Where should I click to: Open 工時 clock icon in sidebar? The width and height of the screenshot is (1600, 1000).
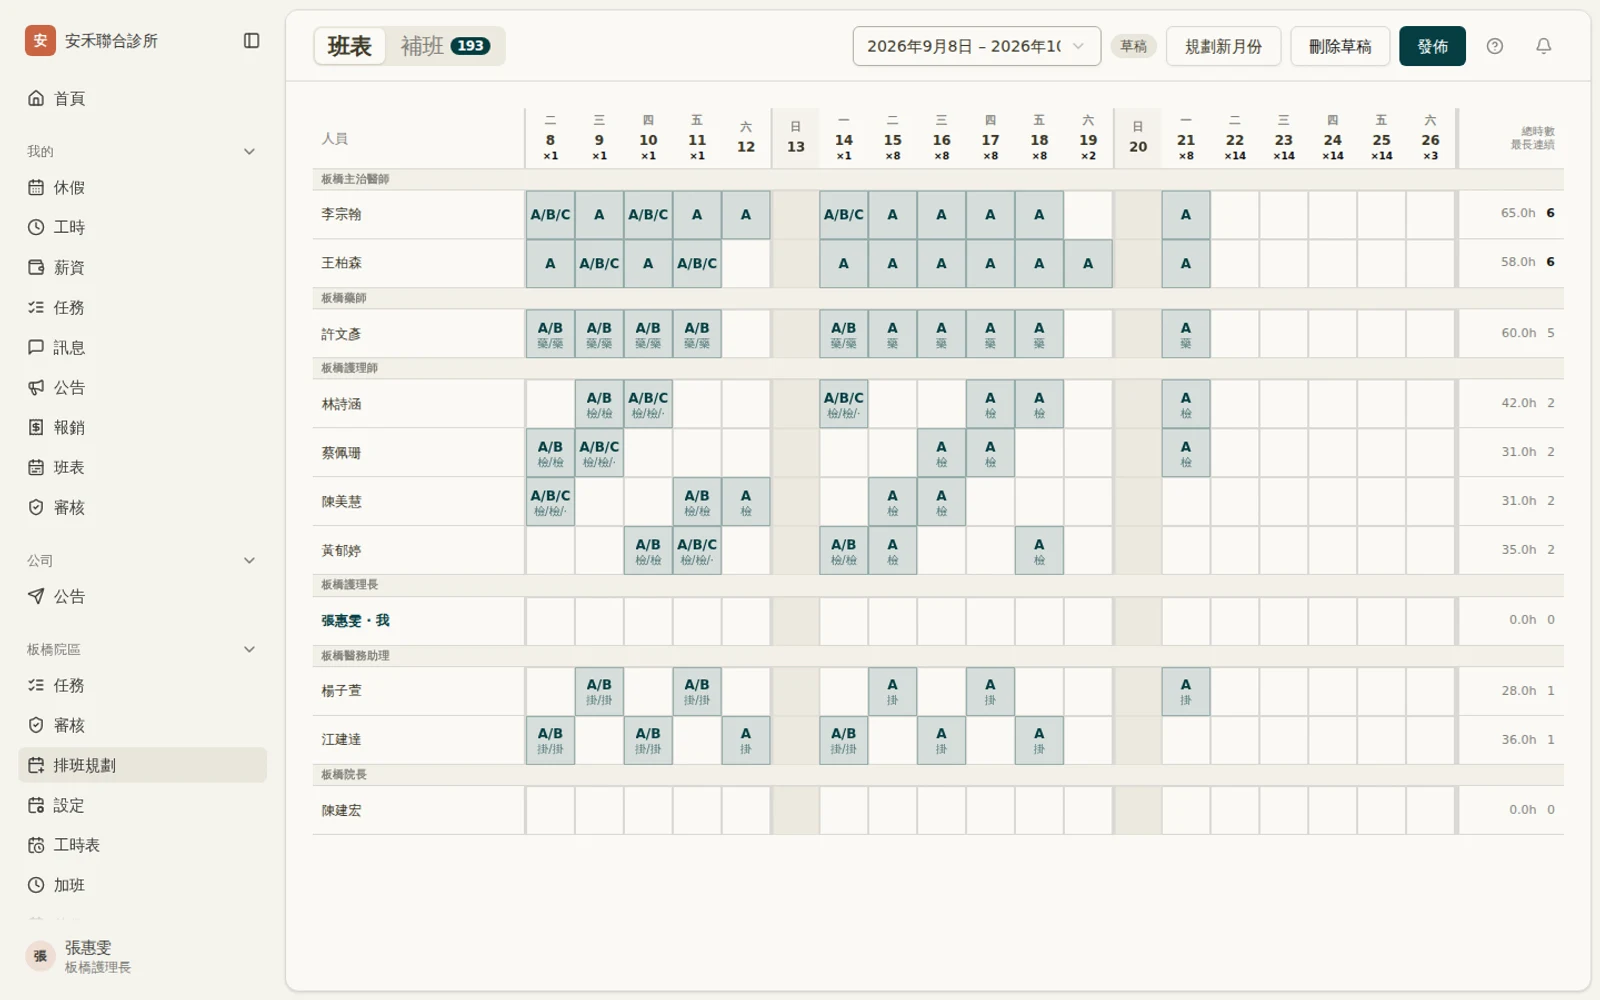[x=36, y=227]
